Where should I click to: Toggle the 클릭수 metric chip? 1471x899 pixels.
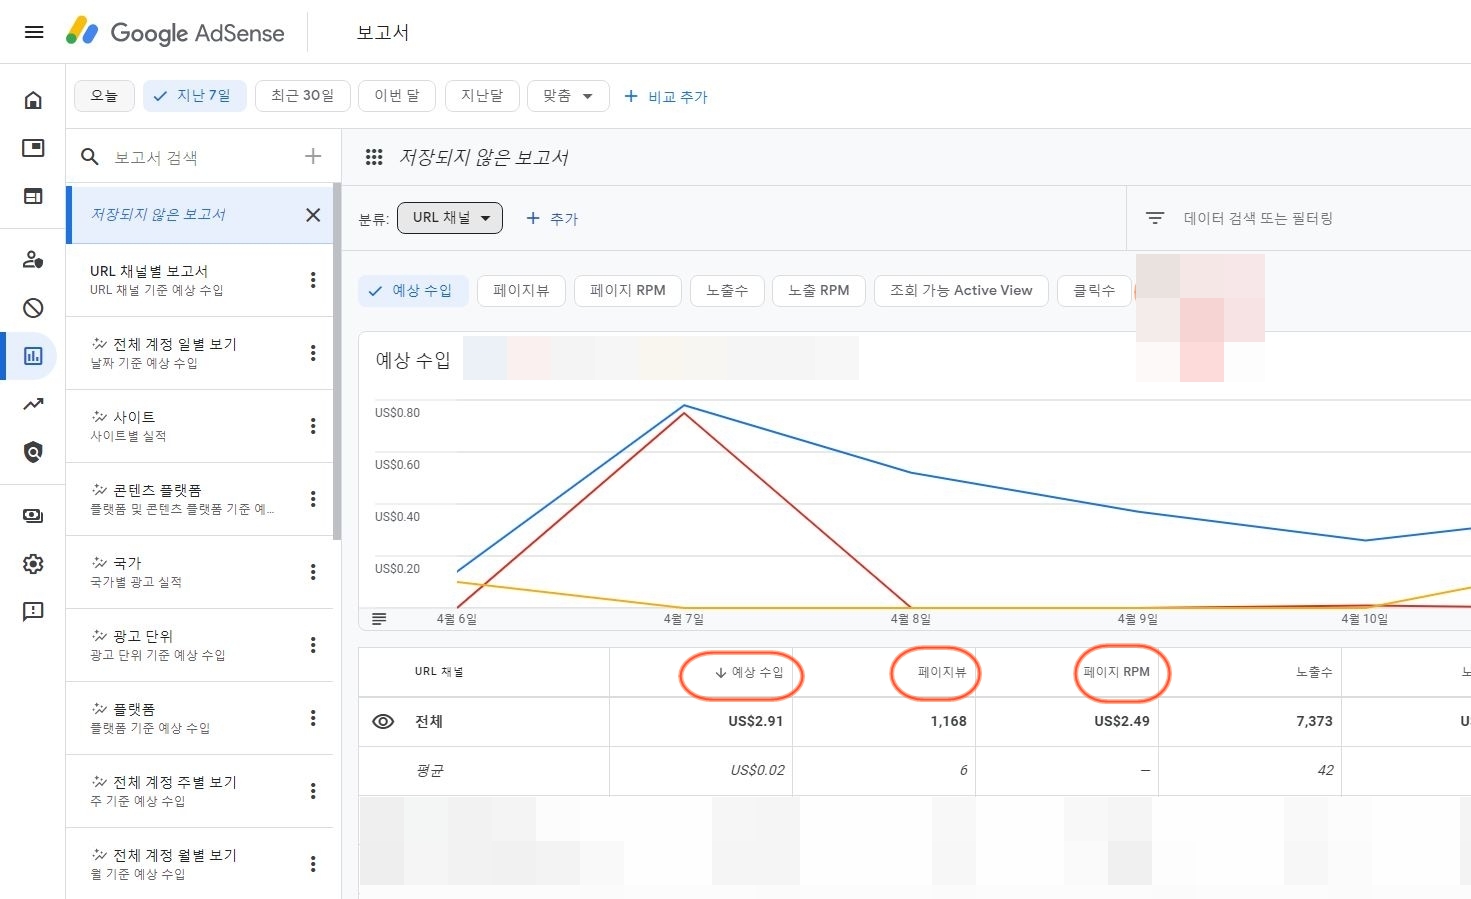tap(1094, 291)
